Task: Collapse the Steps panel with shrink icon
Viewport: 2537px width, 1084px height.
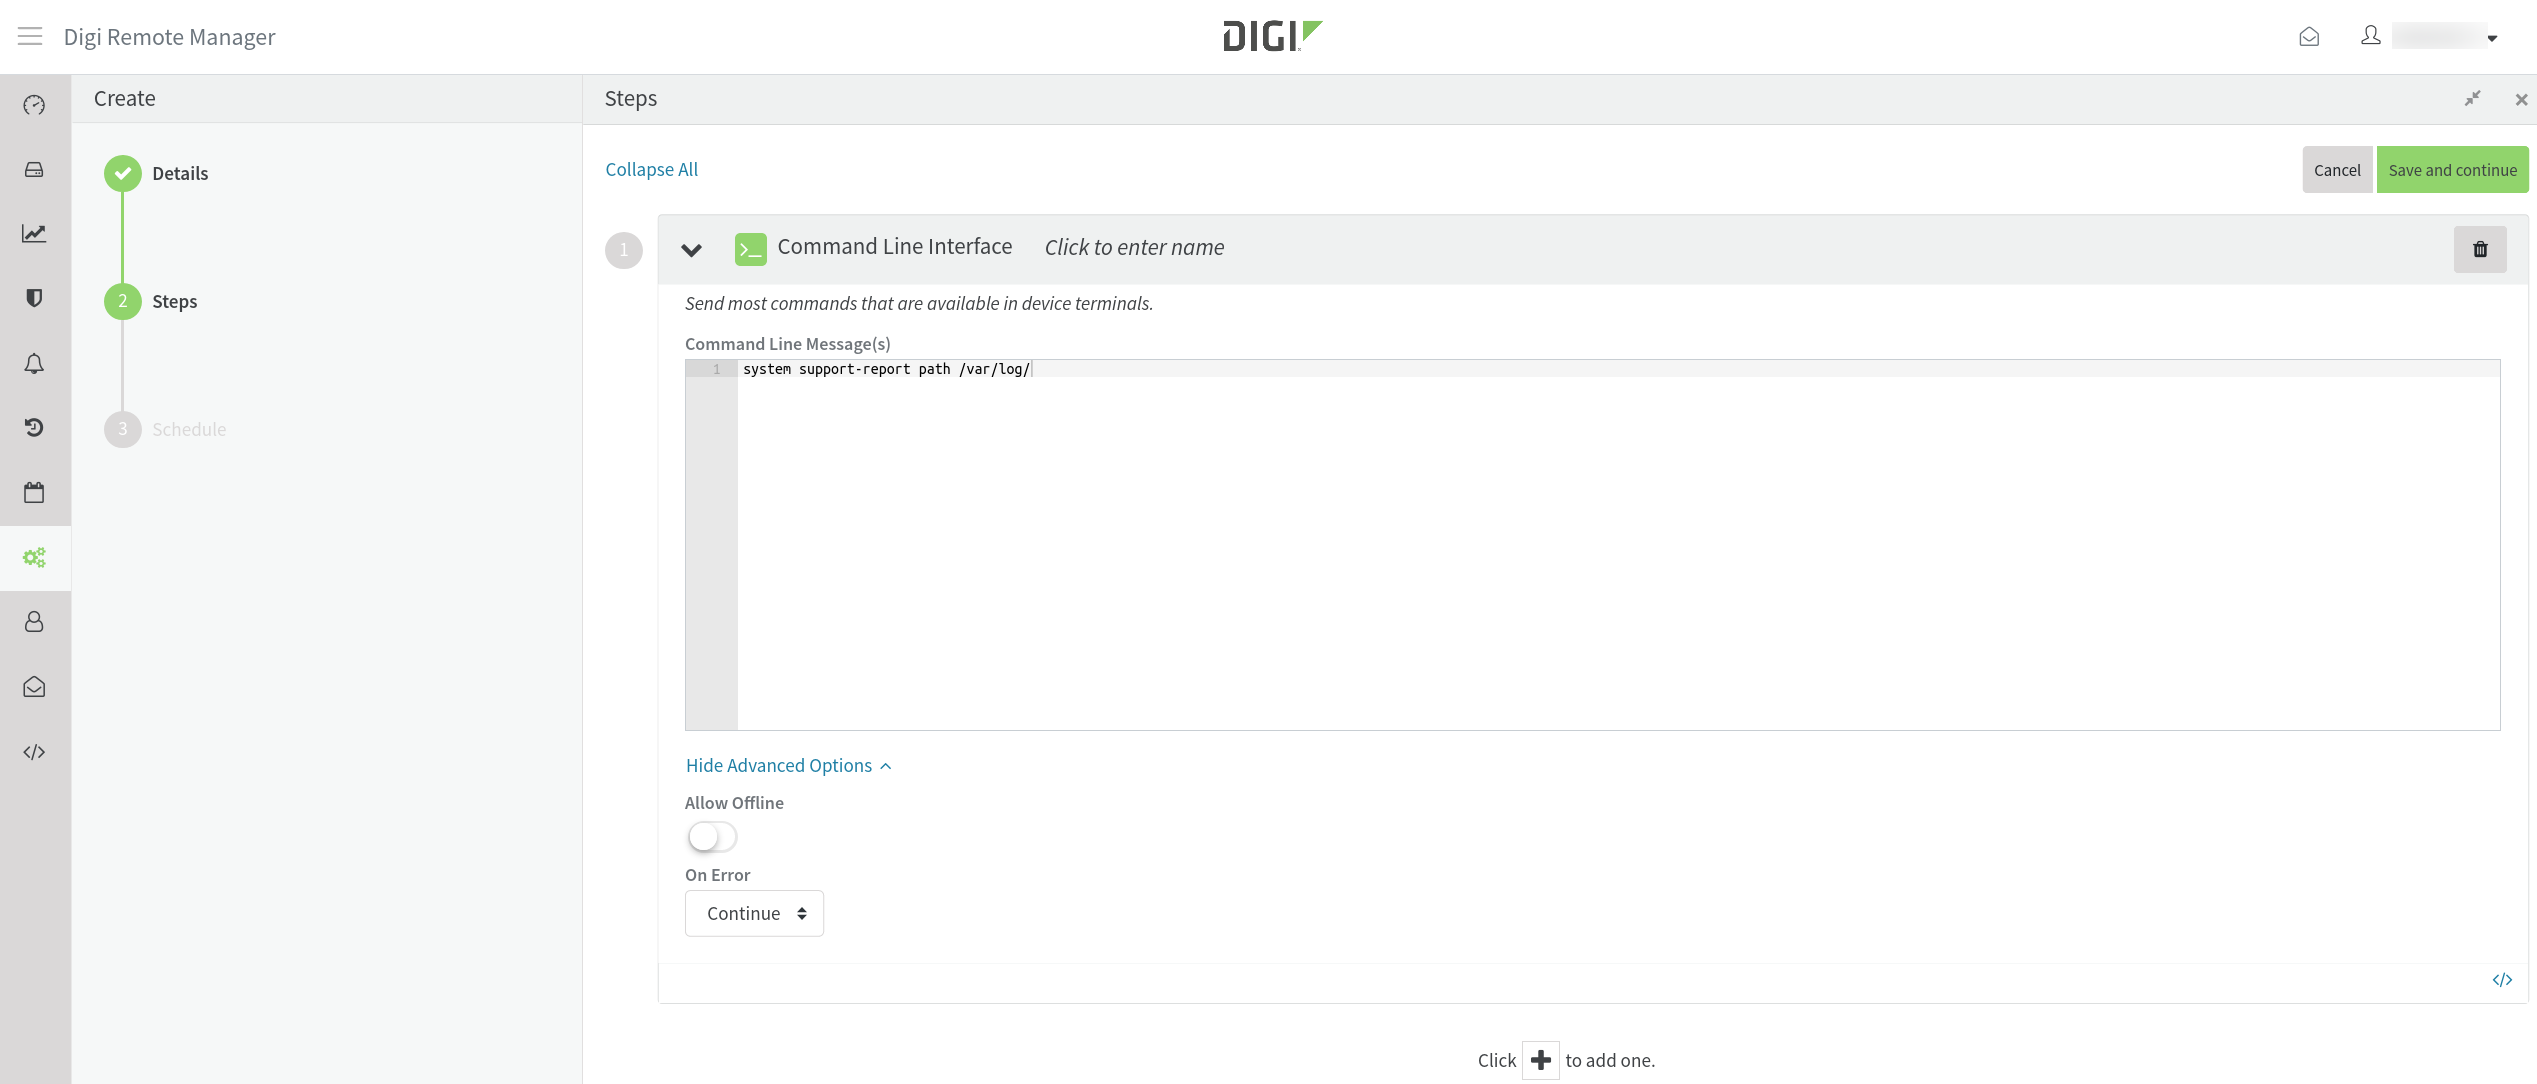Action: 2472,99
